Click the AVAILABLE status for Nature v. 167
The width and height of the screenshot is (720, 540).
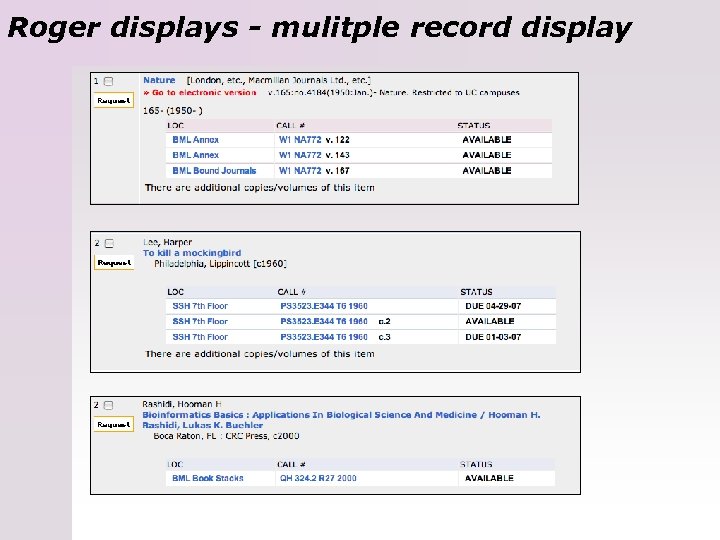coord(487,171)
